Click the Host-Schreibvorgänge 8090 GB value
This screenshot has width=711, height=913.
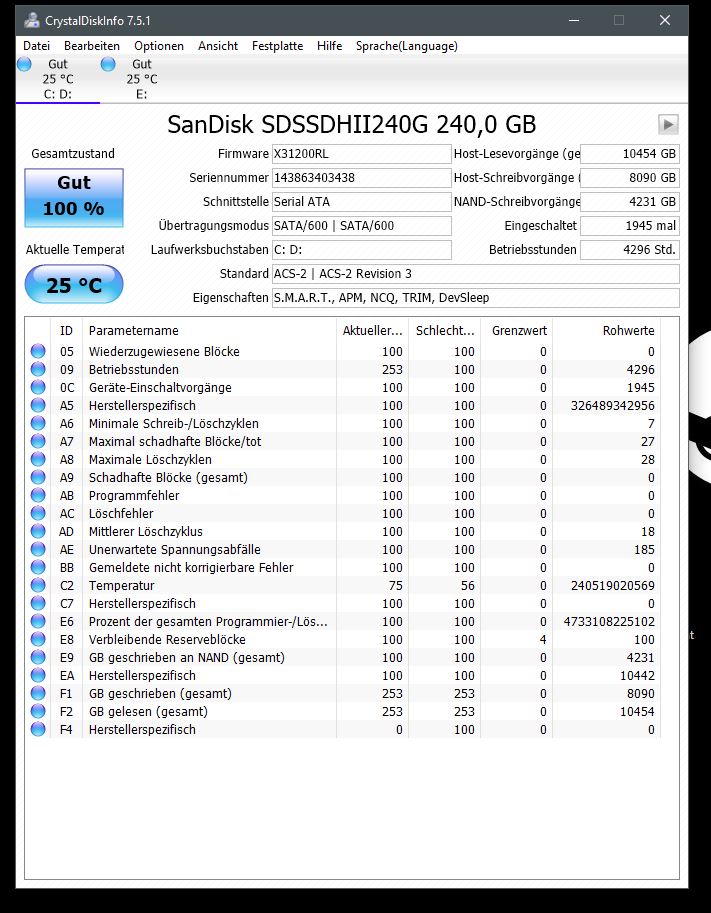point(630,178)
